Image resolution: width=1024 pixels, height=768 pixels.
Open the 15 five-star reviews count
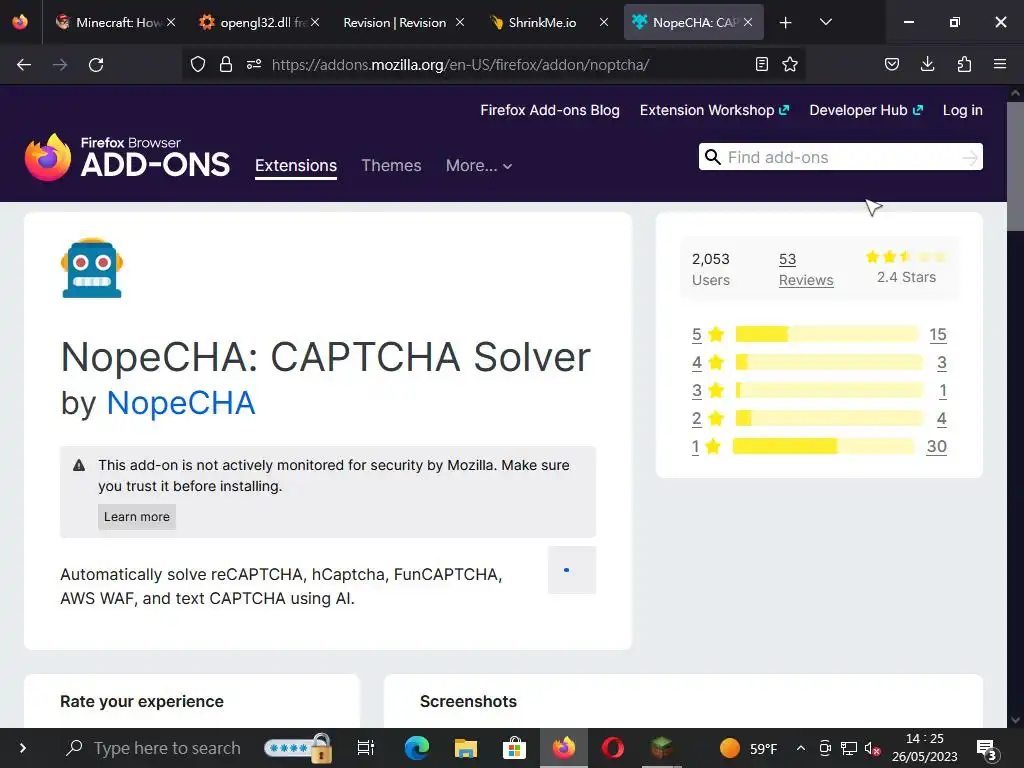point(938,335)
